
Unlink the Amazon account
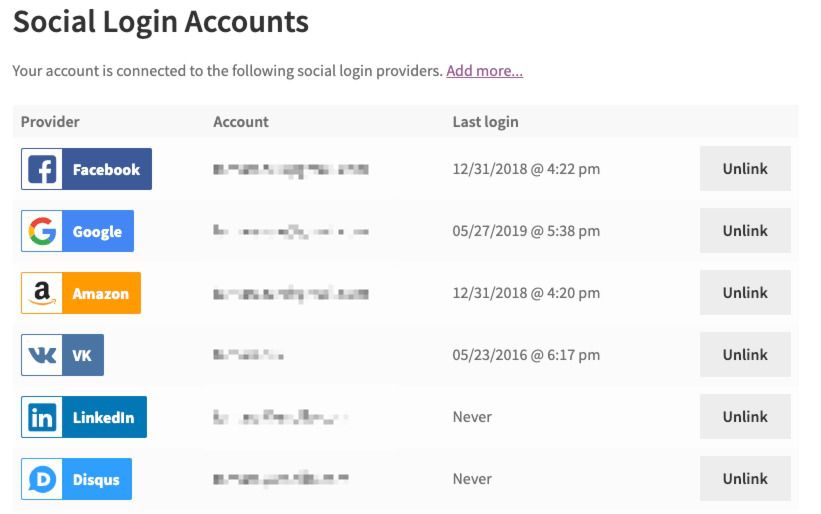pyautogui.click(x=745, y=293)
